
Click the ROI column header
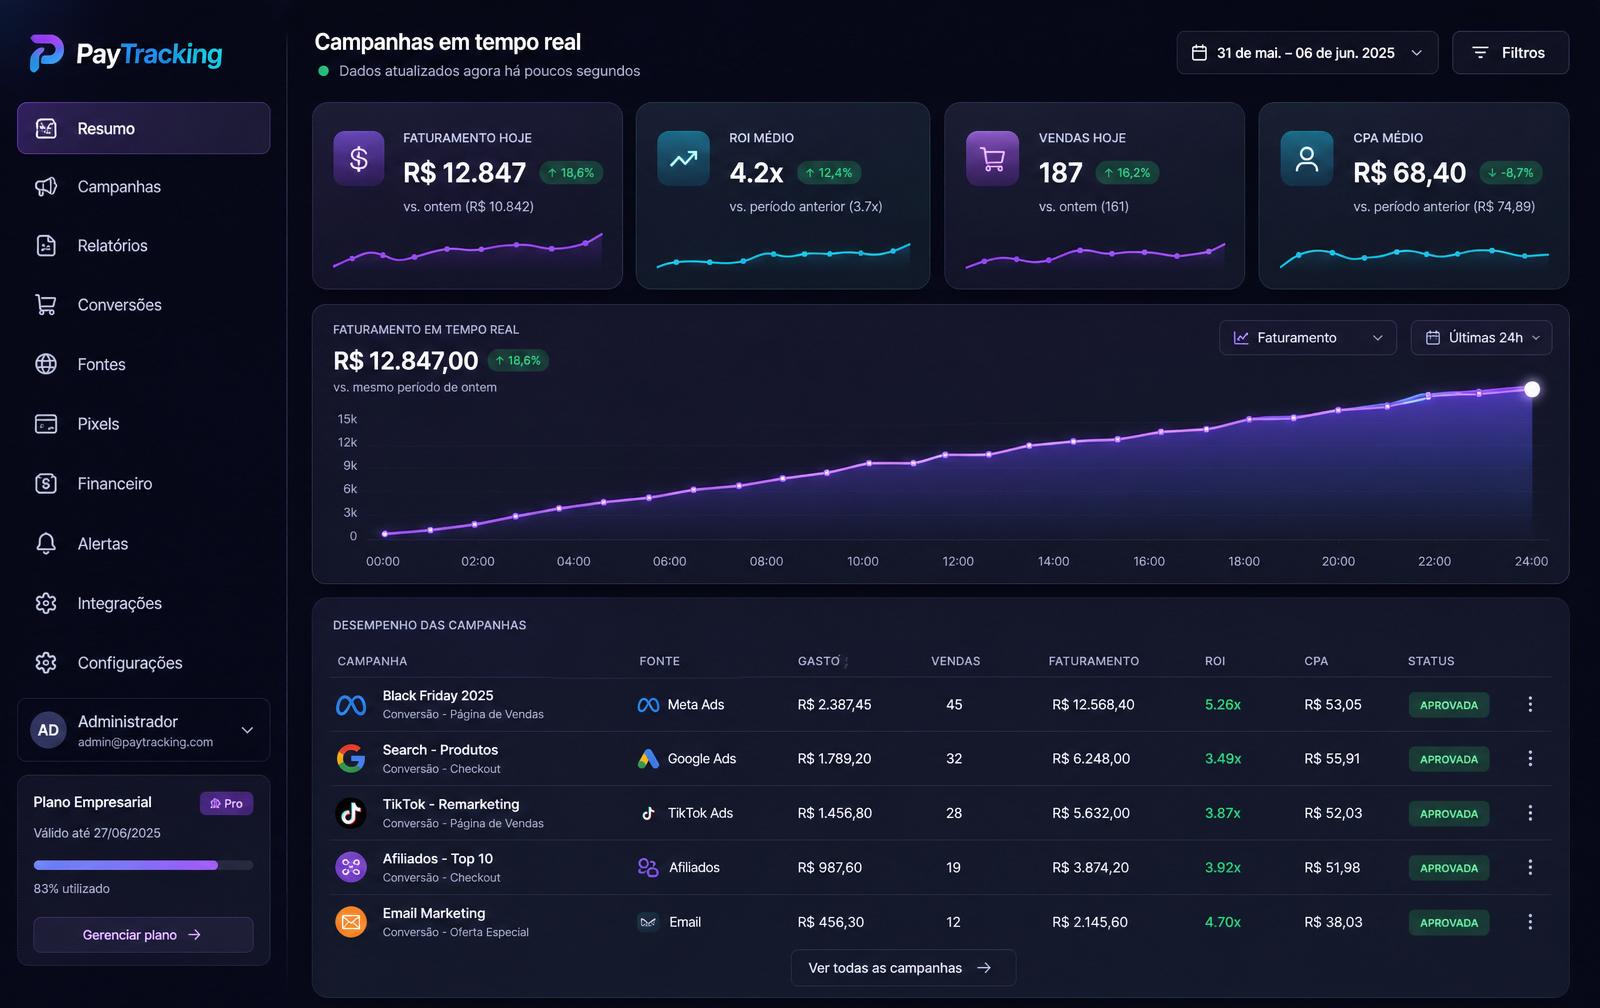point(1215,661)
